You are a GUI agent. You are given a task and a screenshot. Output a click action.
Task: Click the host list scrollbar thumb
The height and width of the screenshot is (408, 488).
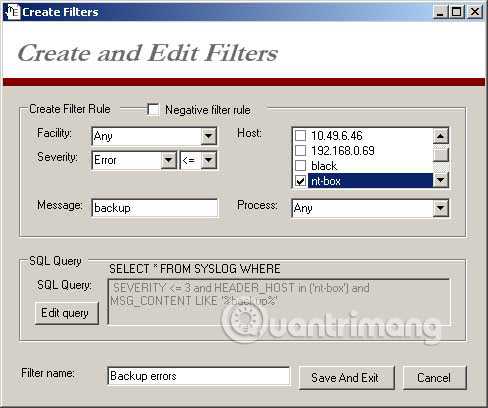click(x=441, y=154)
